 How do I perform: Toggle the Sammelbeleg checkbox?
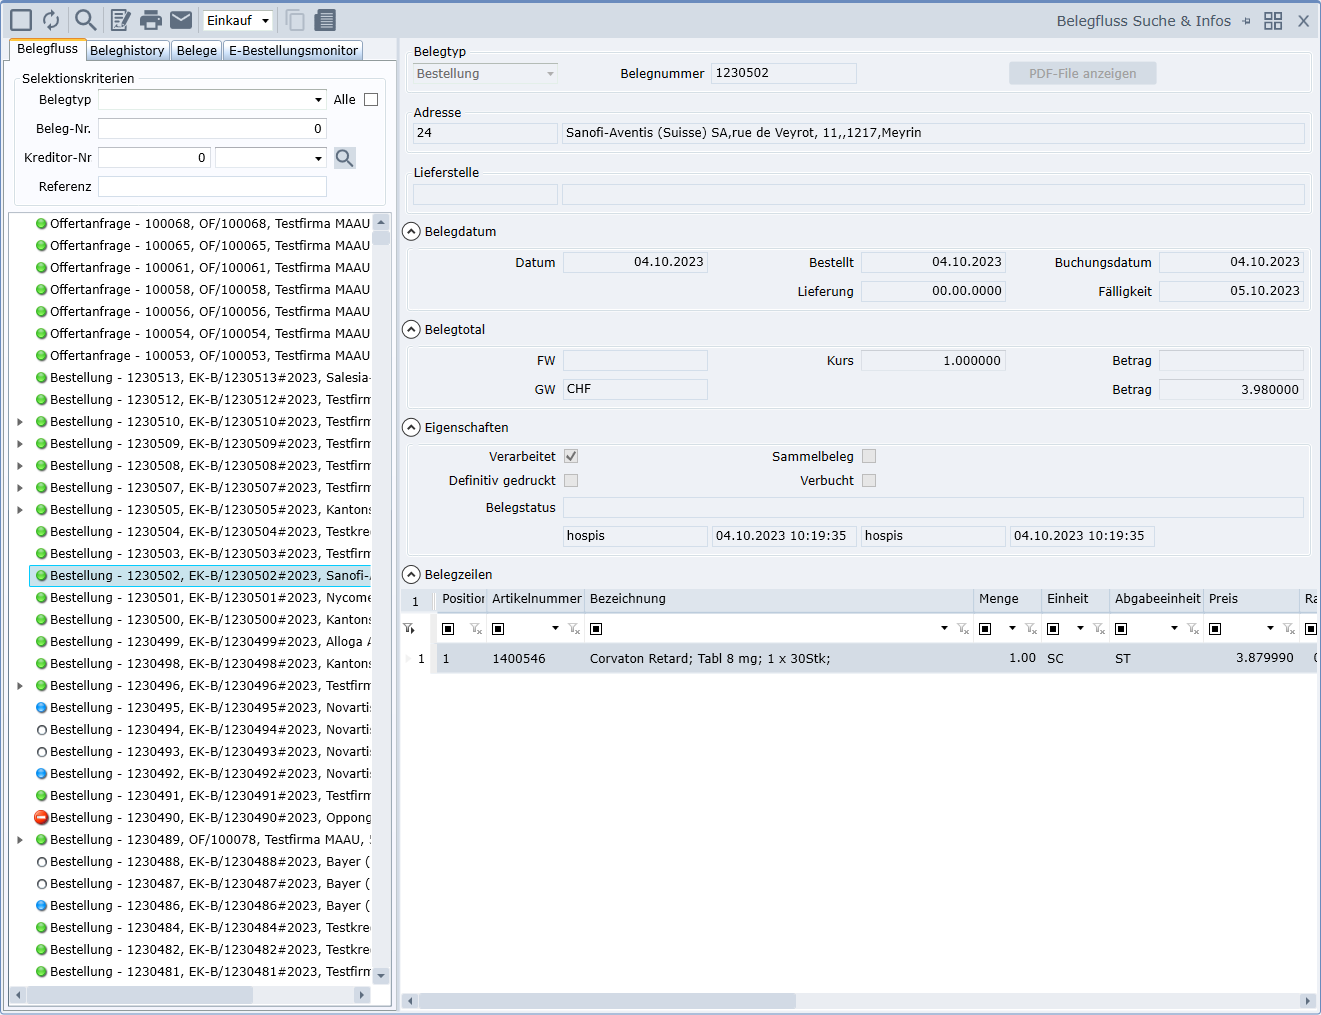pos(869,457)
